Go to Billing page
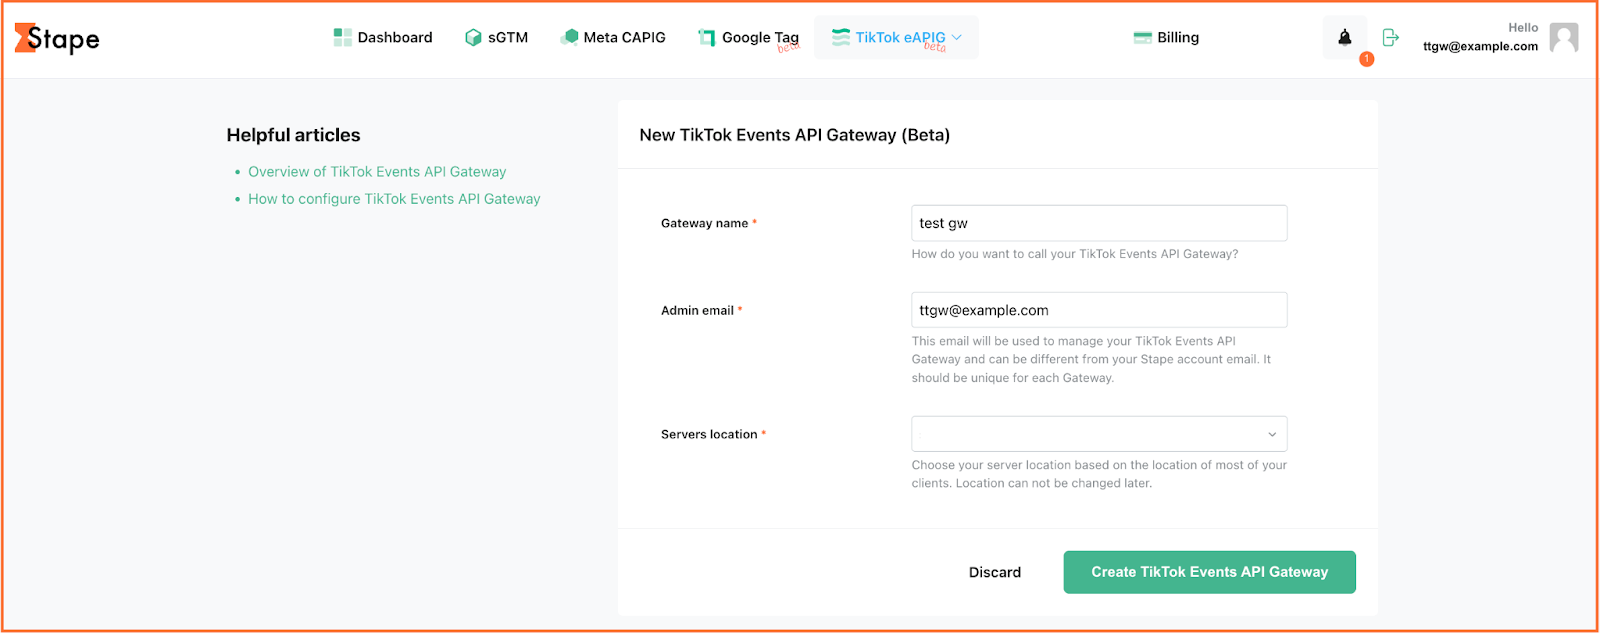Image resolution: width=1600 pixels, height=633 pixels. pos(1166,37)
